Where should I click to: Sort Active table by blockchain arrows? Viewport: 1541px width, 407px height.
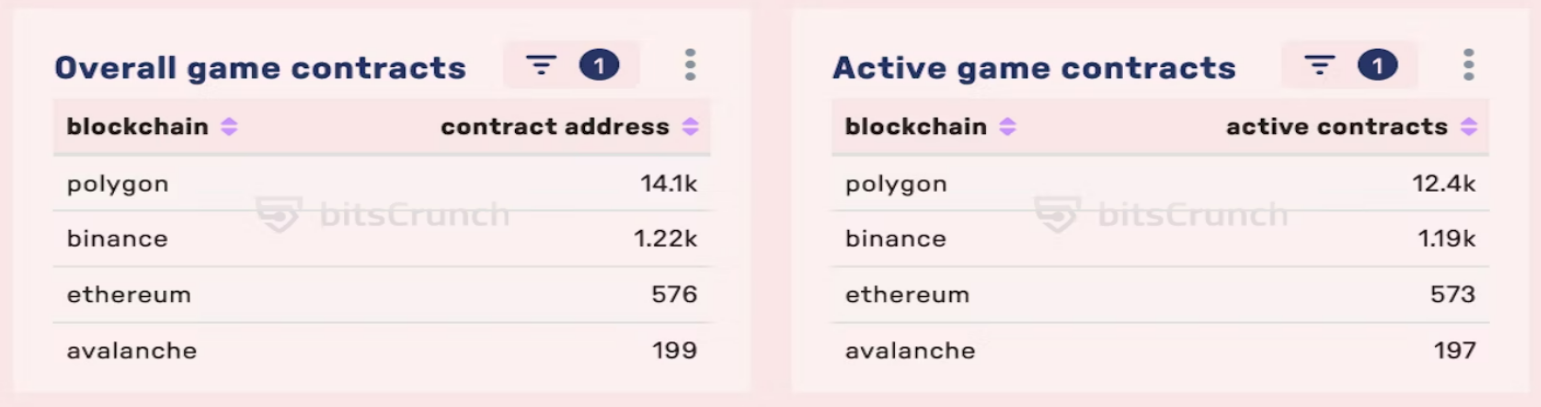pos(1007,127)
